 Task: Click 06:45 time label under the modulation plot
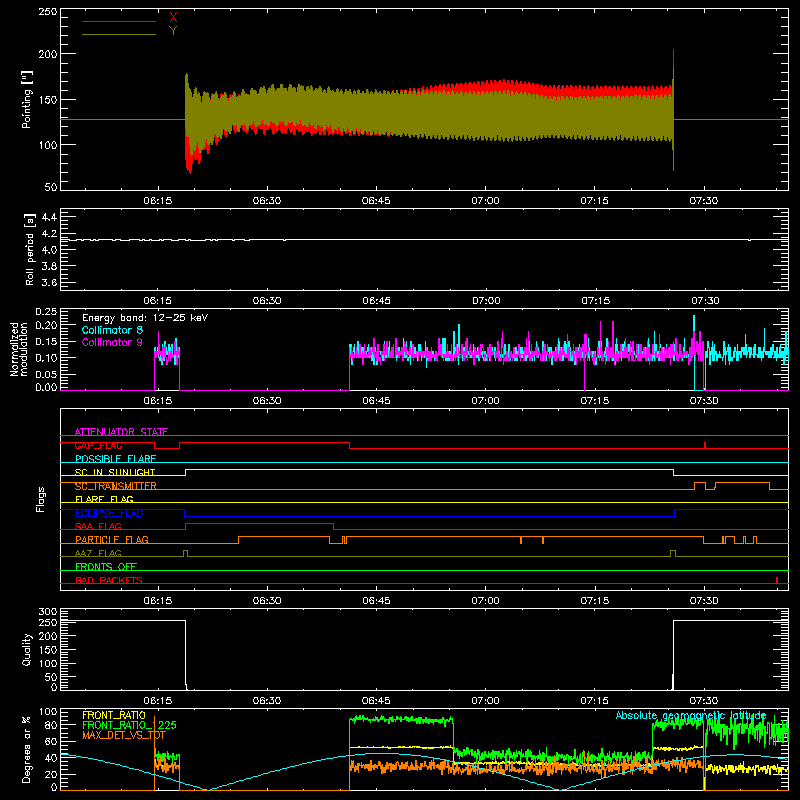tap(376, 401)
